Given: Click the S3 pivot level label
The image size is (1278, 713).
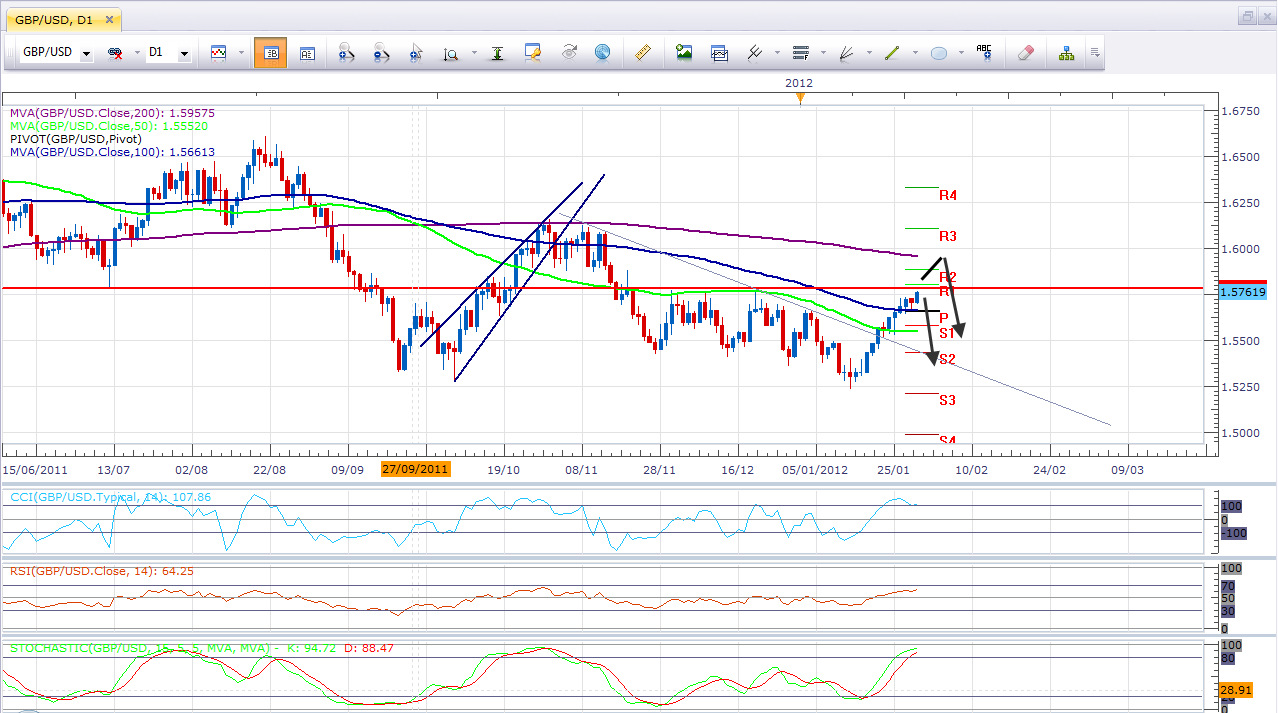Looking at the screenshot, I should pos(948,400).
